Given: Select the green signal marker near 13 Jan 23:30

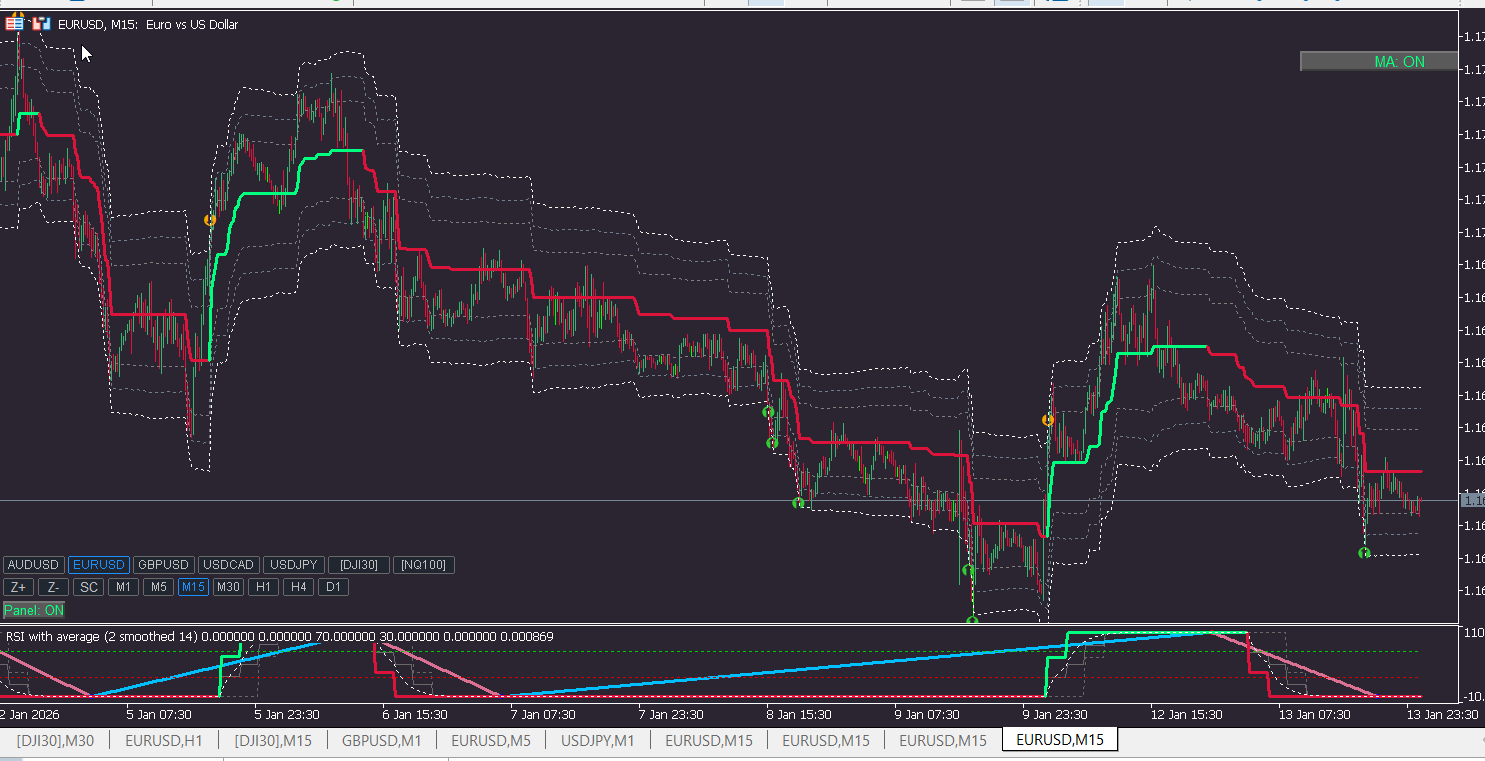Looking at the screenshot, I should click(x=1364, y=552).
